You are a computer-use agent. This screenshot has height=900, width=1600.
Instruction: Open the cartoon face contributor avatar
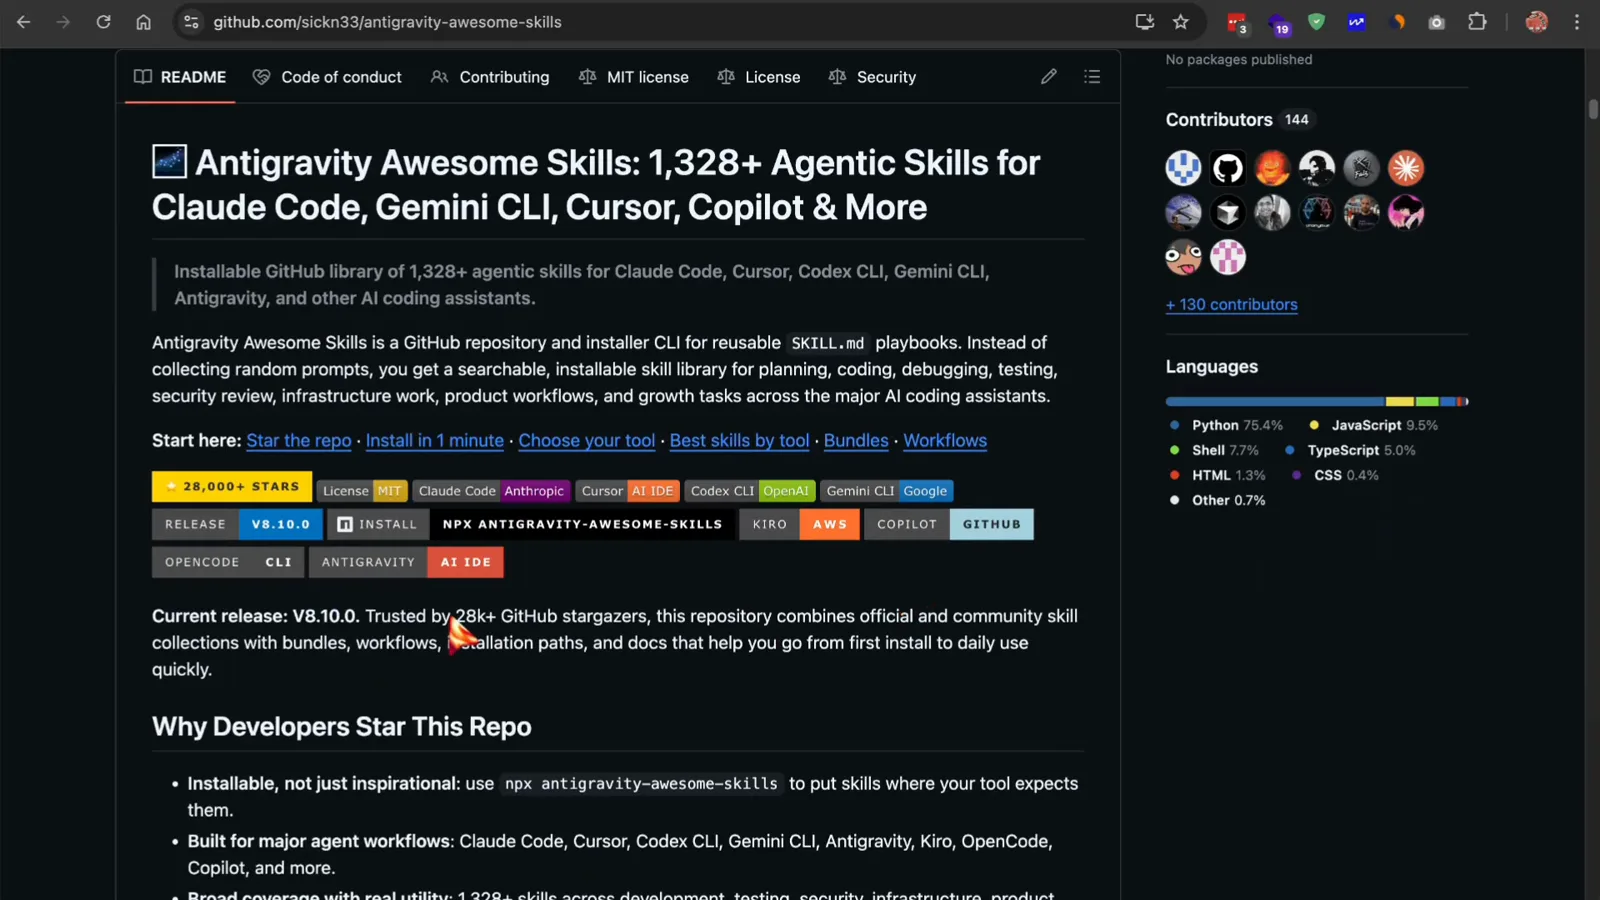(1183, 257)
